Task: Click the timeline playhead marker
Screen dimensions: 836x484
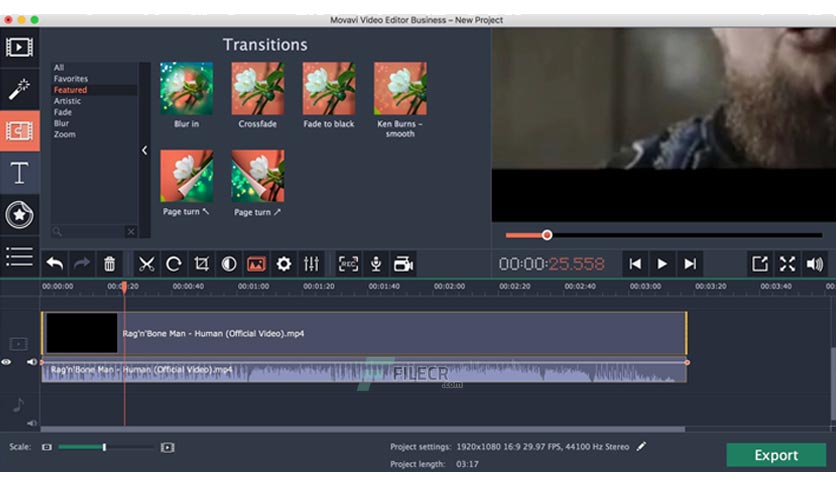Action: pyautogui.click(x=124, y=287)
